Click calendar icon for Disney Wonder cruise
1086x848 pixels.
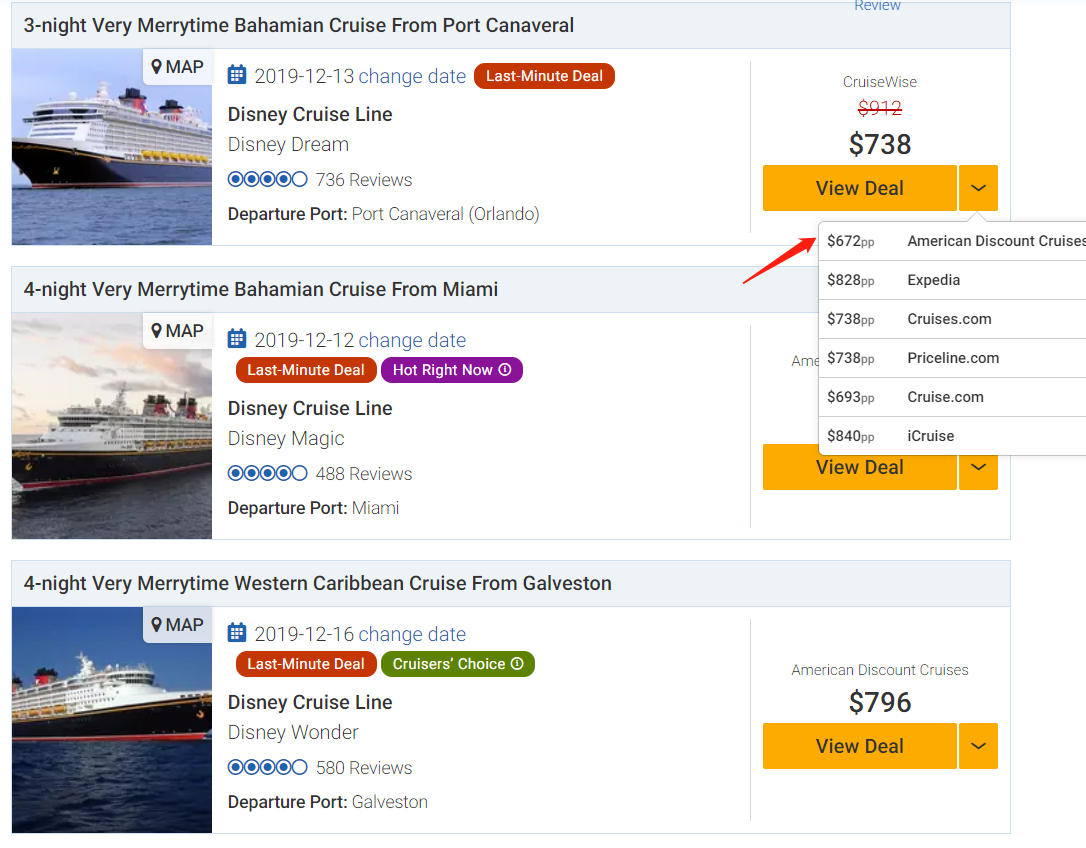[237, 633]
